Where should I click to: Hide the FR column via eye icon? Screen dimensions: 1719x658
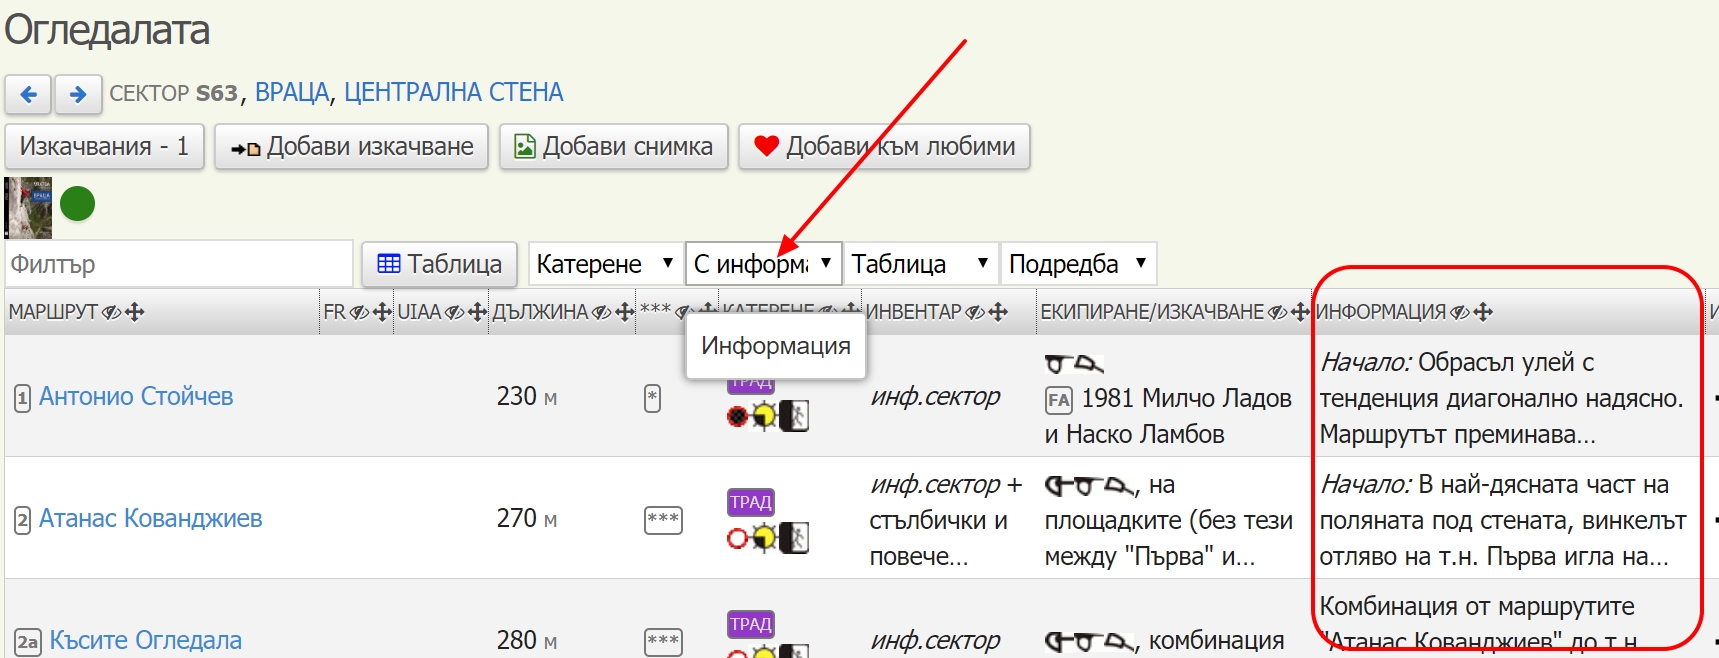(360, 312)
